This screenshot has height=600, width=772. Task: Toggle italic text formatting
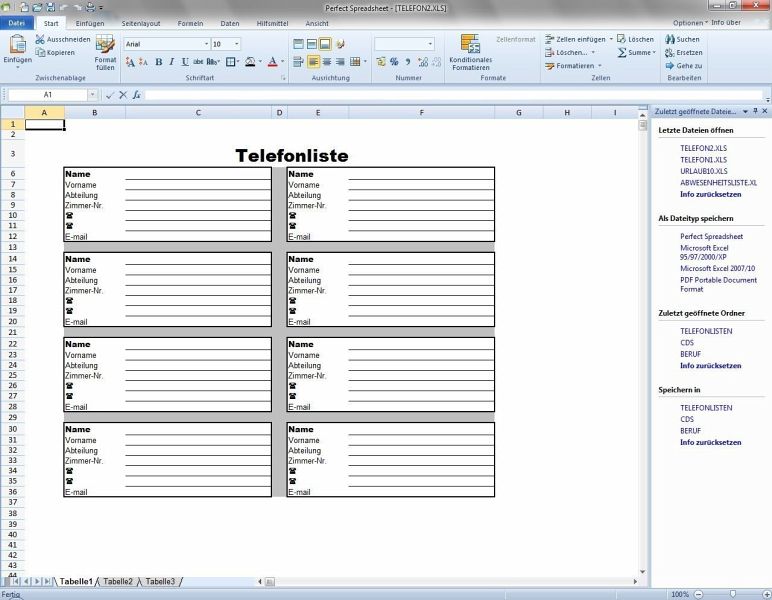pyautogui.click(x=172, y=62)
